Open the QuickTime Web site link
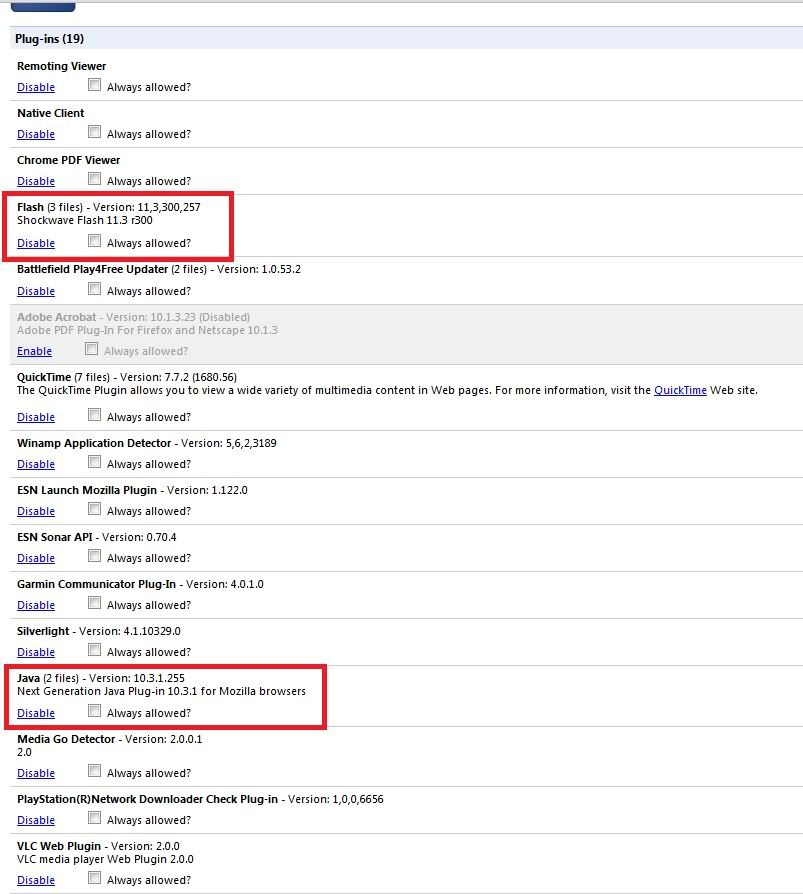The width and height of the screenshot is (803, 894). (680, 390)
